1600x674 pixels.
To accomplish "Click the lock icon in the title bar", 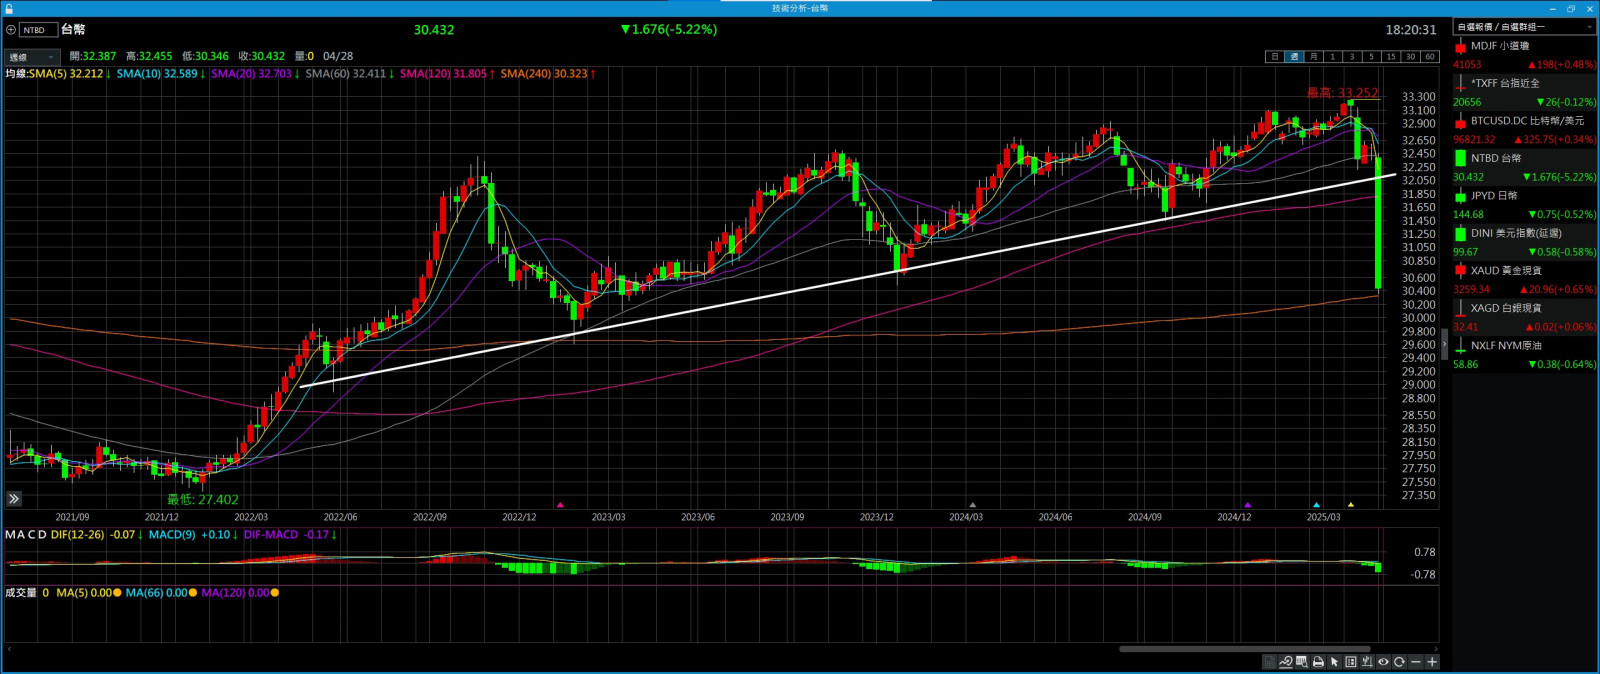I will coord(8,8).
